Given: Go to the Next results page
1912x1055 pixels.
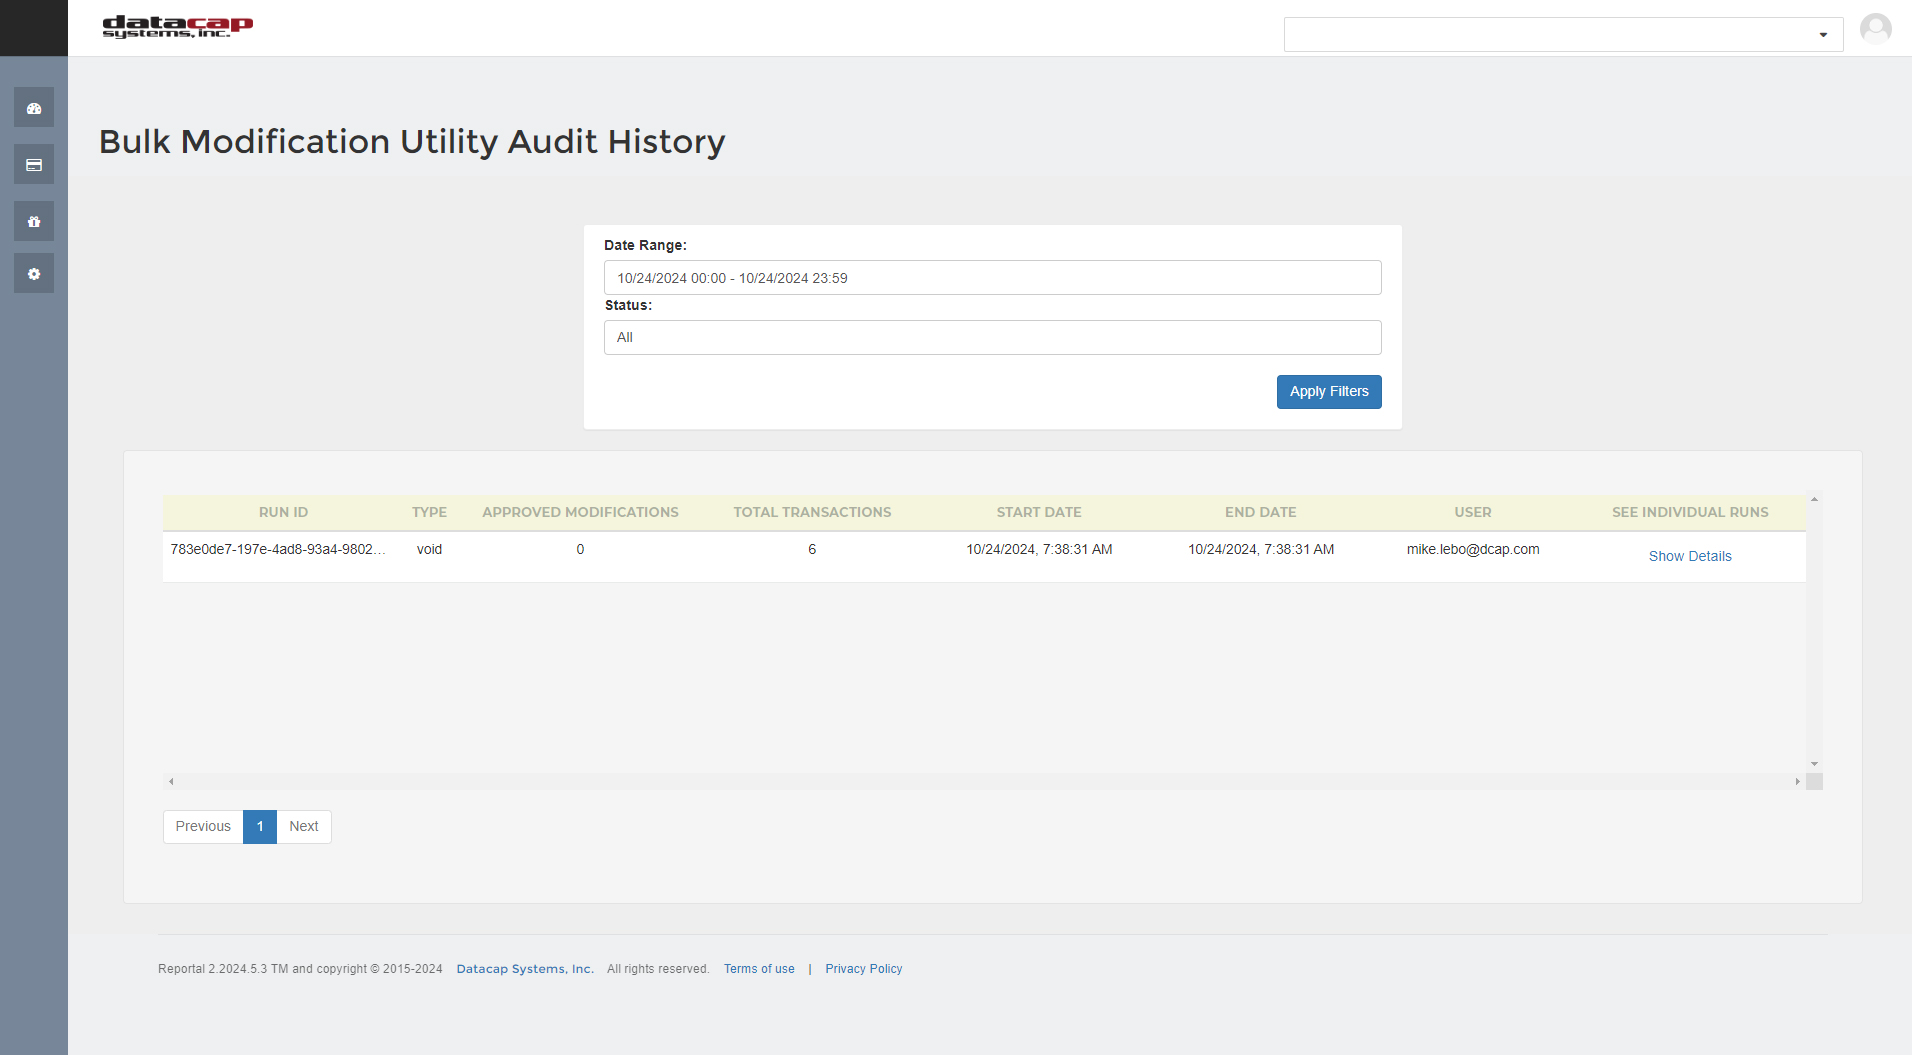Looking at the screenshot, I should click(x=304, y=827).
